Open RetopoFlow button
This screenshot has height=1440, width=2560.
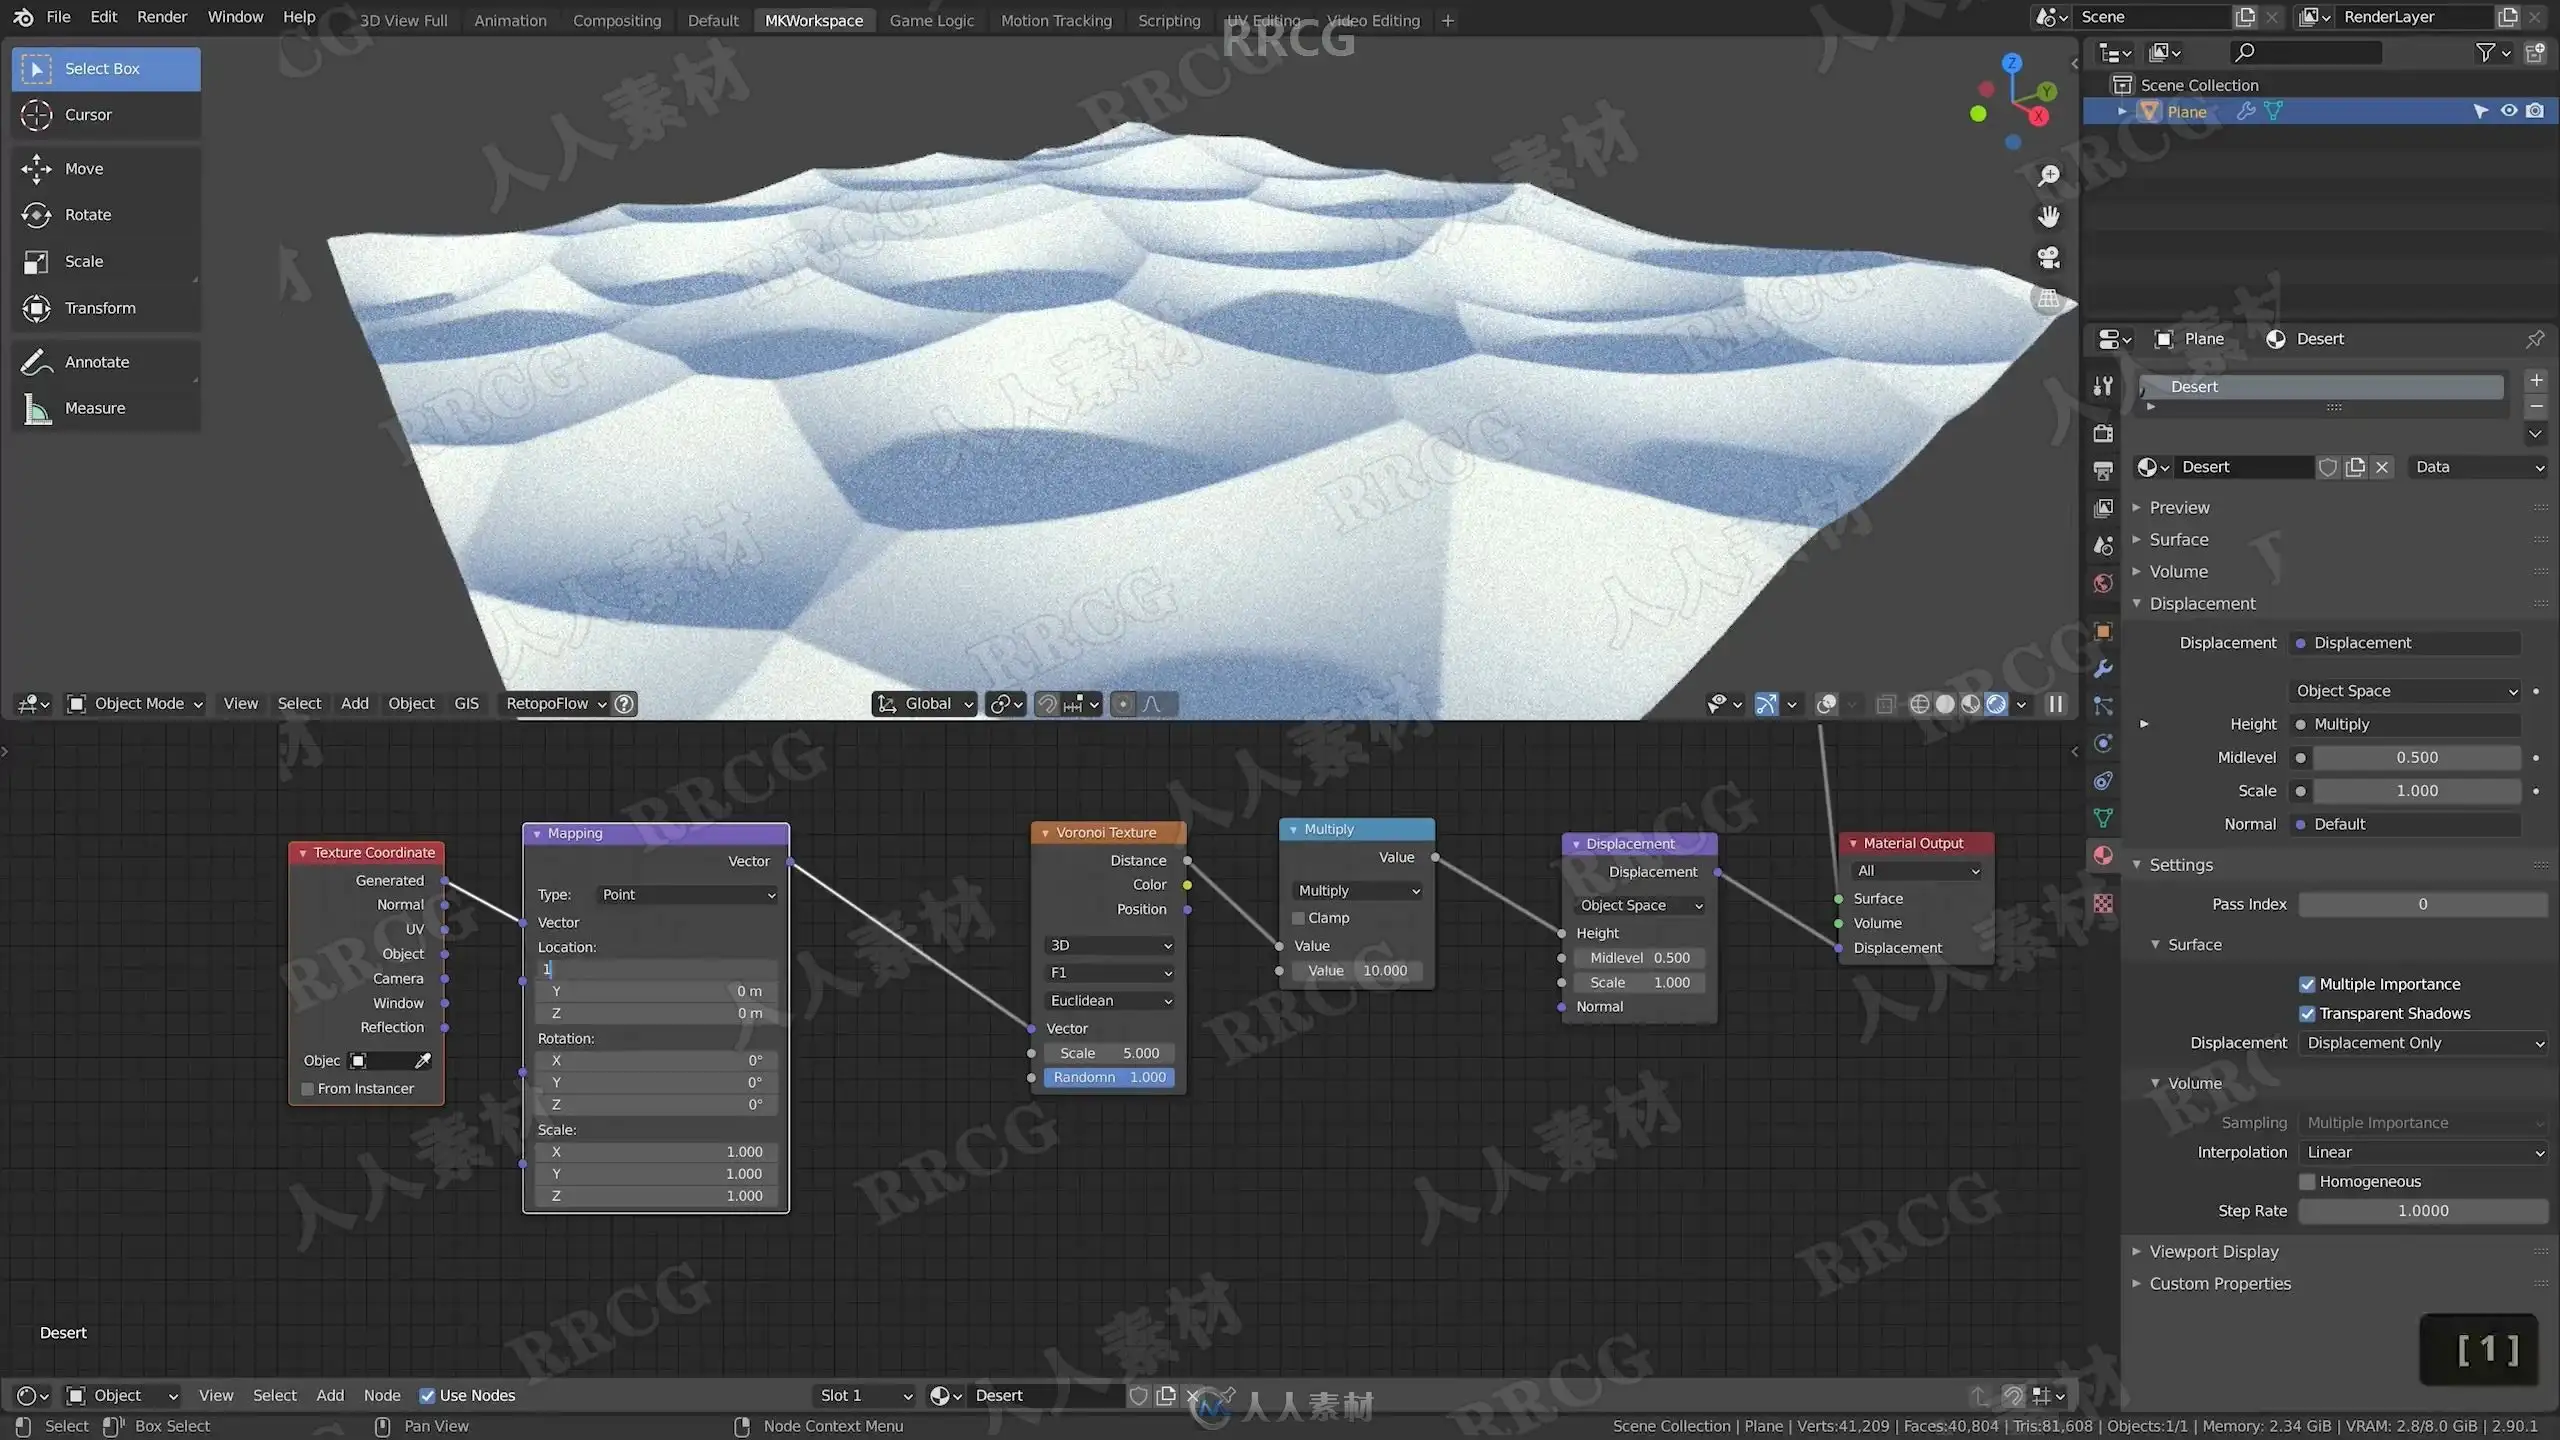(555, 703)
